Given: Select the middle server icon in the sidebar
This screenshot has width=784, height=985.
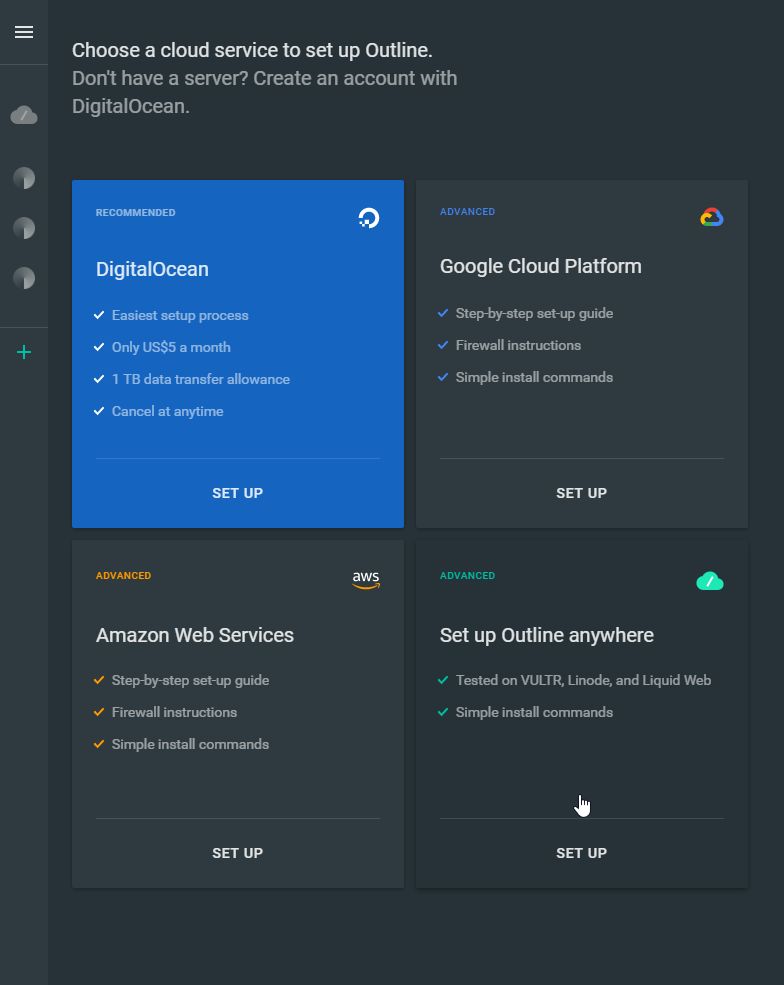Looking at the screenshot, I should (x=24, y=228).
